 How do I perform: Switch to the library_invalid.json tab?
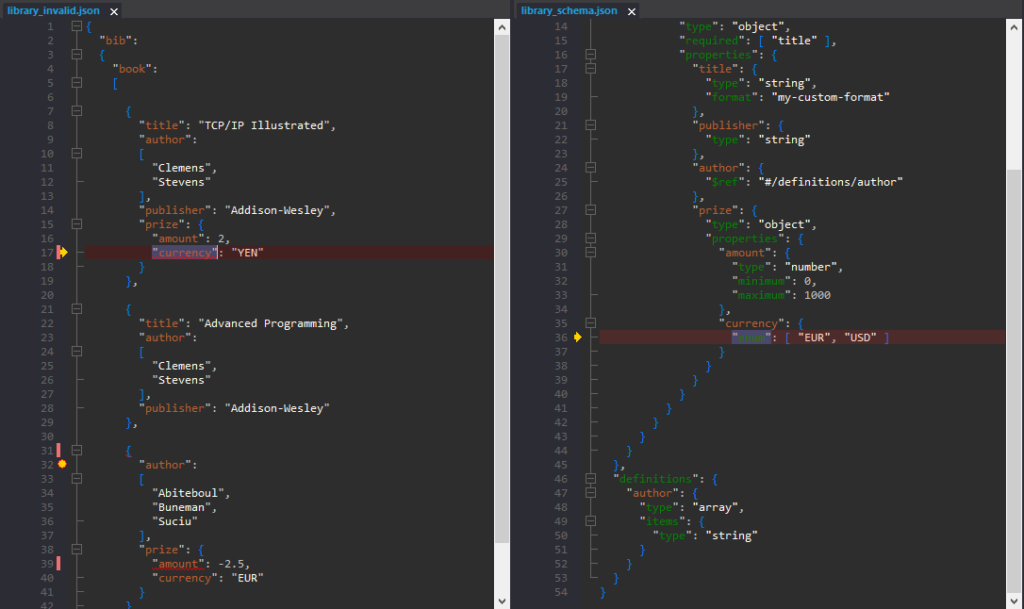click(54, 10)
